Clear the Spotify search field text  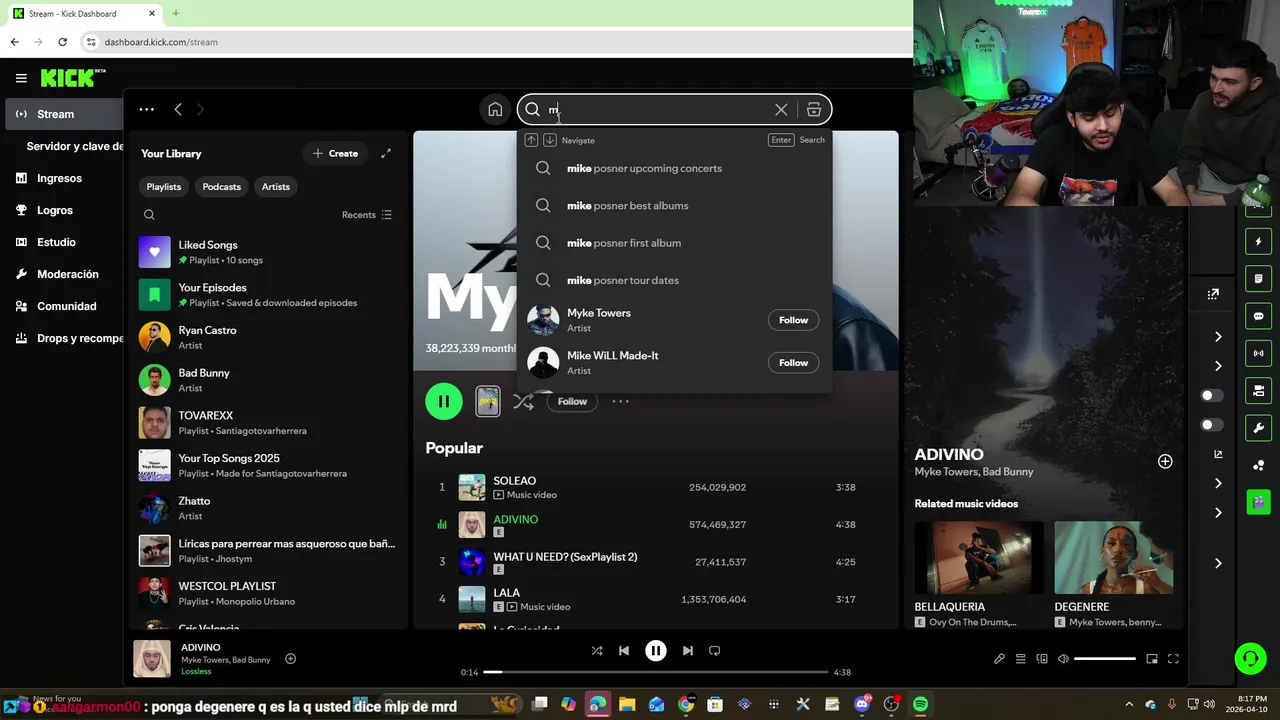pos(781,110)
